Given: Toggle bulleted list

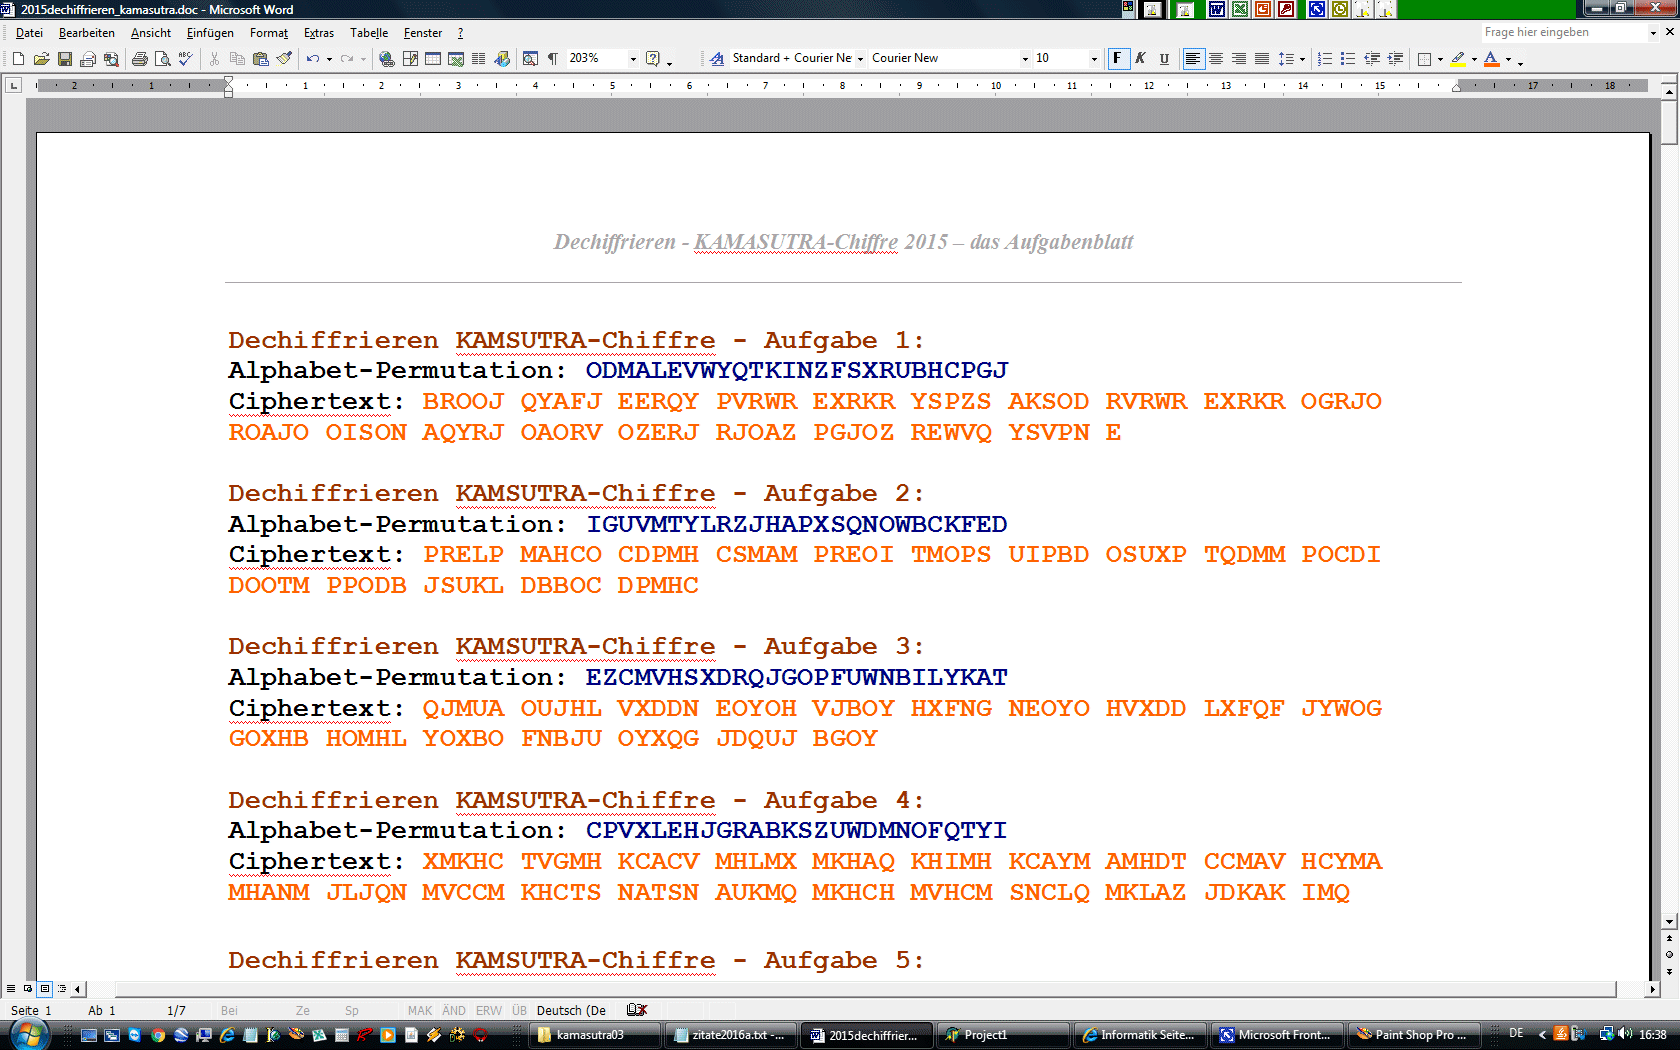Looking at the screenshot, I should pyautogui.click(x=1348, y=59).
